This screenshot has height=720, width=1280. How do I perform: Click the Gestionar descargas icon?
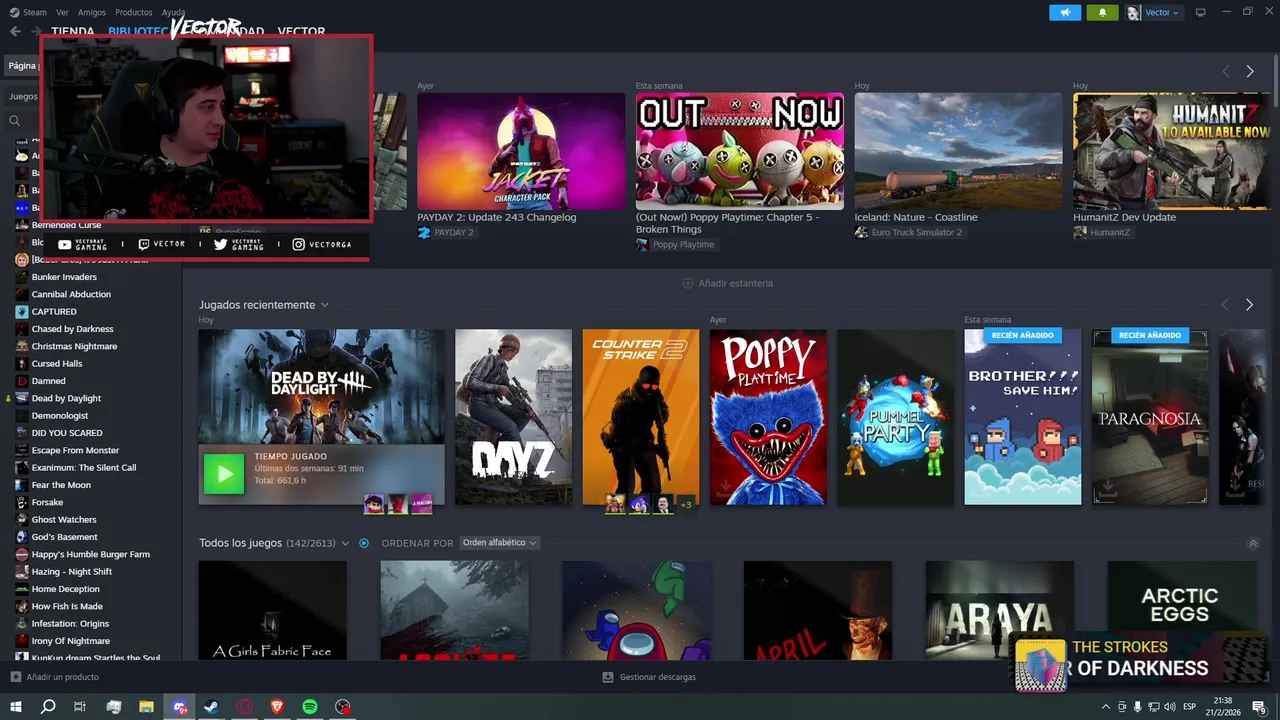pyautogui.click(x=608, y=677)
